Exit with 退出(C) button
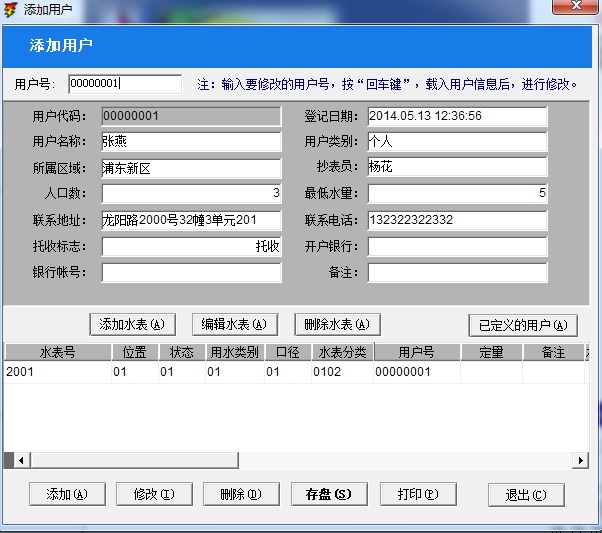The image size is (602, 533). [526, 495]
